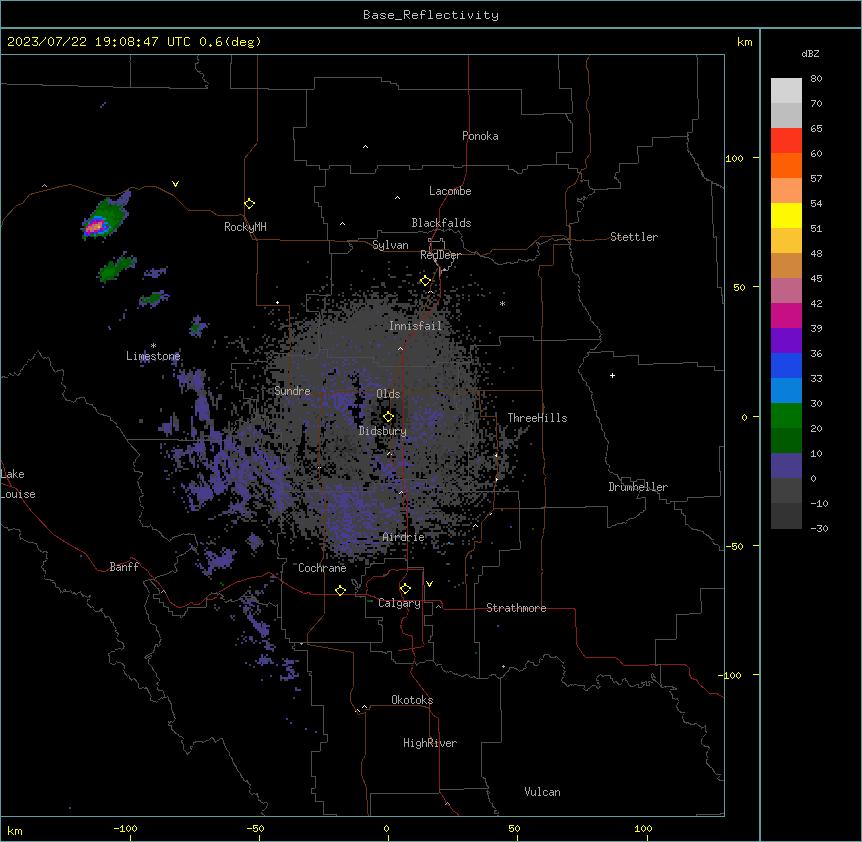862x842 pixels.
Task: Click the Banff town label
Action: 124,567
